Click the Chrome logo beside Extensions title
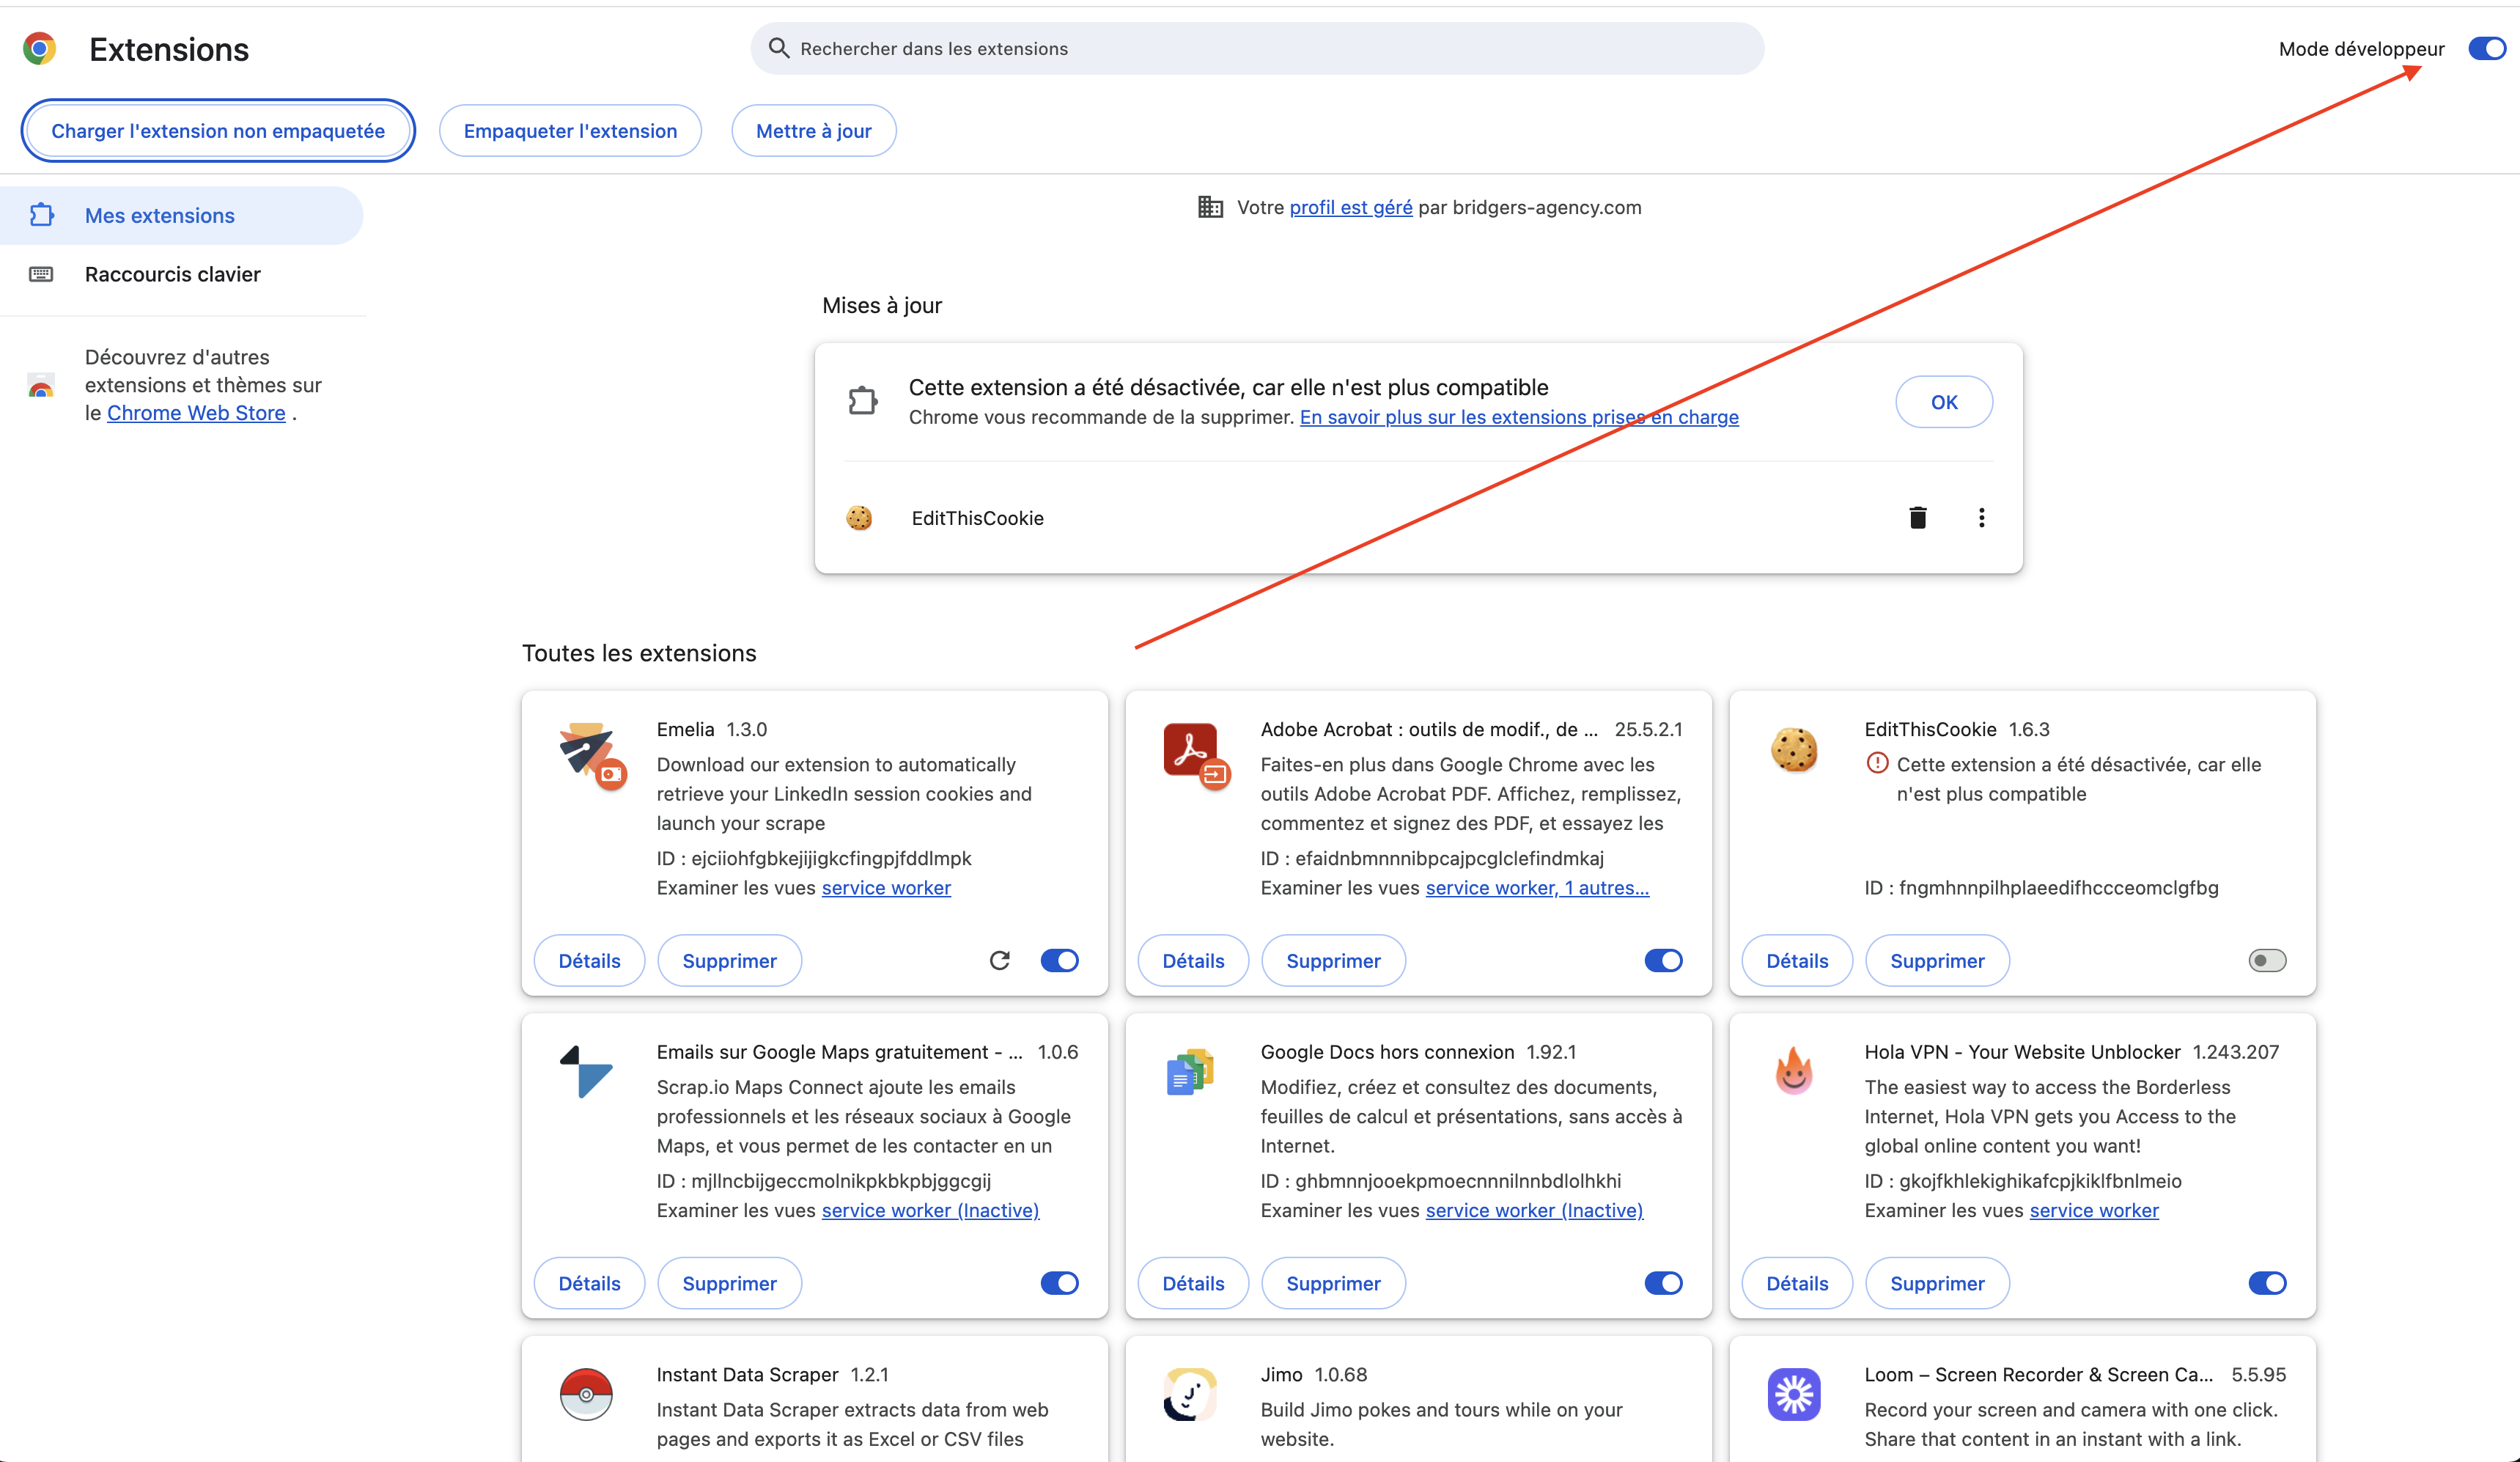This screenshot has width=2520, height=1462. point(40,49)
